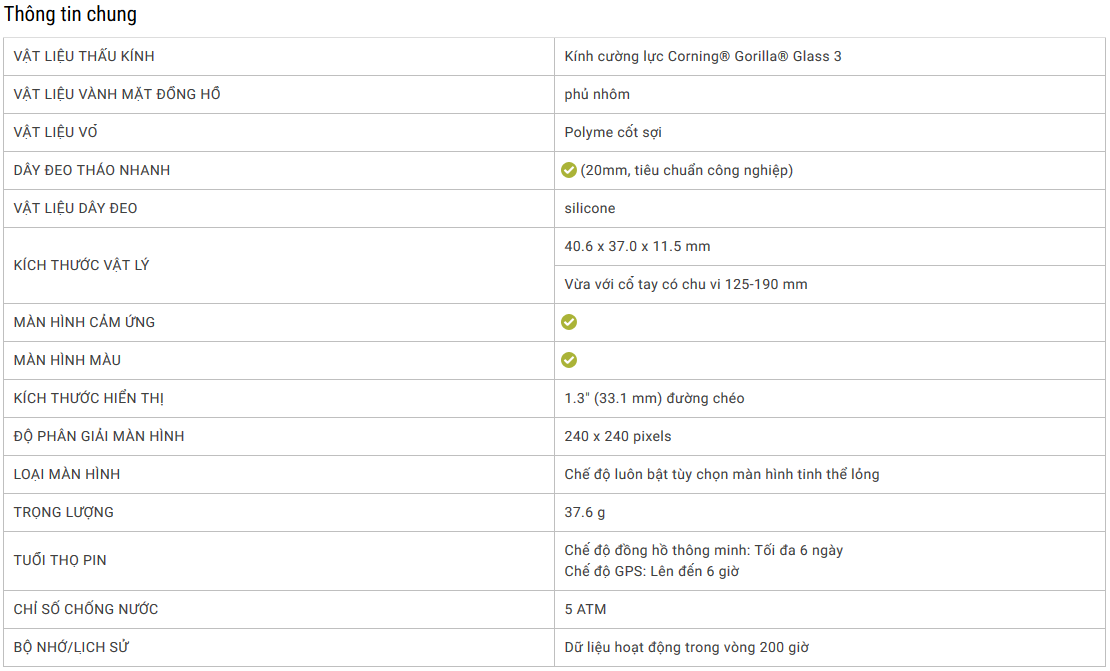Click the wrist circumference 125-190 mm text
The width and height of the screenshot is (1110, 671).
pyautogui.click(x=686, y=284)
